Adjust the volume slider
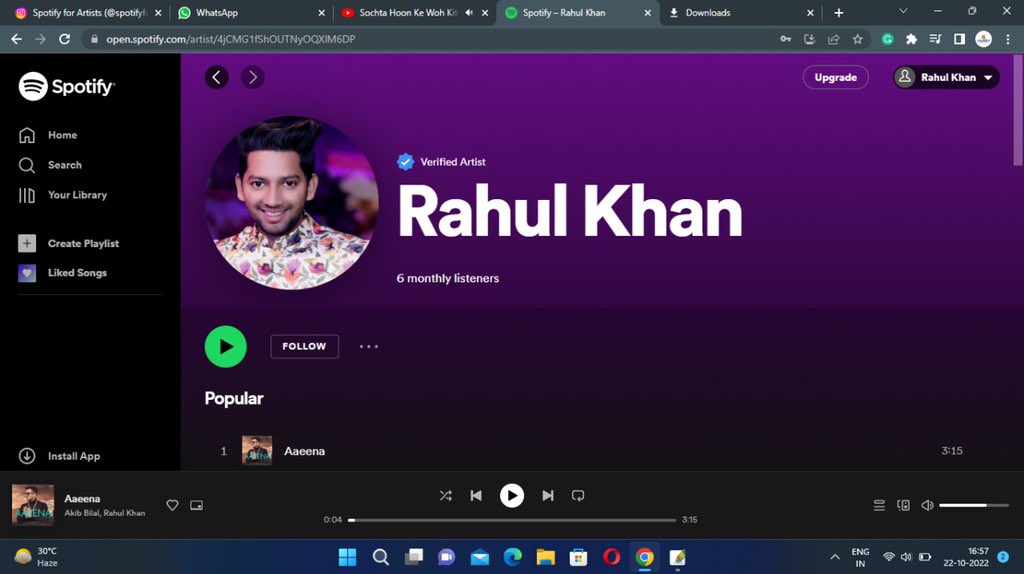This screenshot has width=1024, height=574. tap(974, 505)
